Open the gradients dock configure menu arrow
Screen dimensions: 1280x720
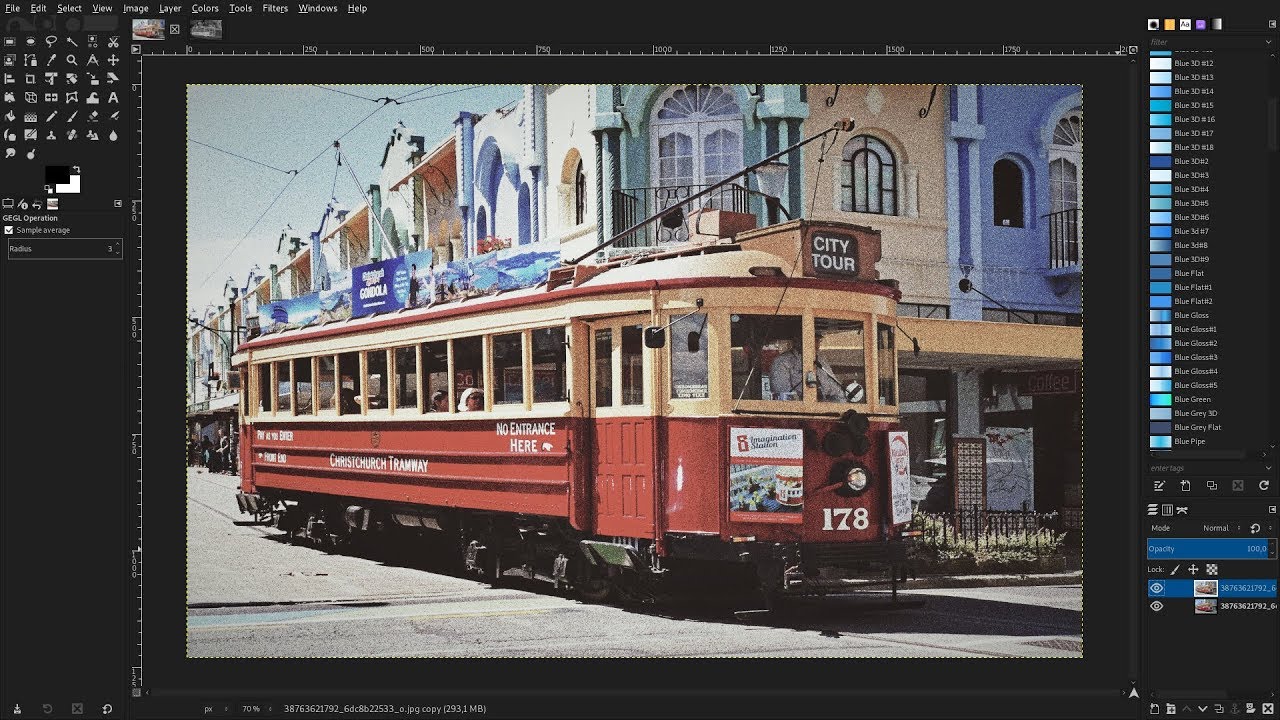[x=1272, y=24]
